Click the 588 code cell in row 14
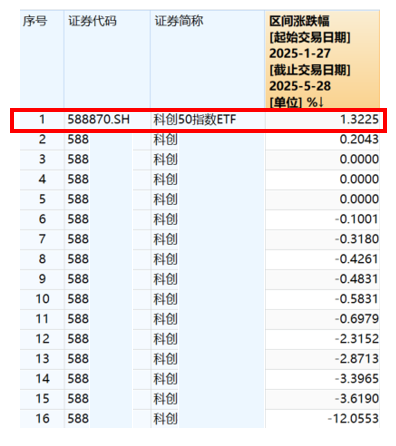Image resolution: width=396 pixels, height=446 pixels. tap(78, 379)
